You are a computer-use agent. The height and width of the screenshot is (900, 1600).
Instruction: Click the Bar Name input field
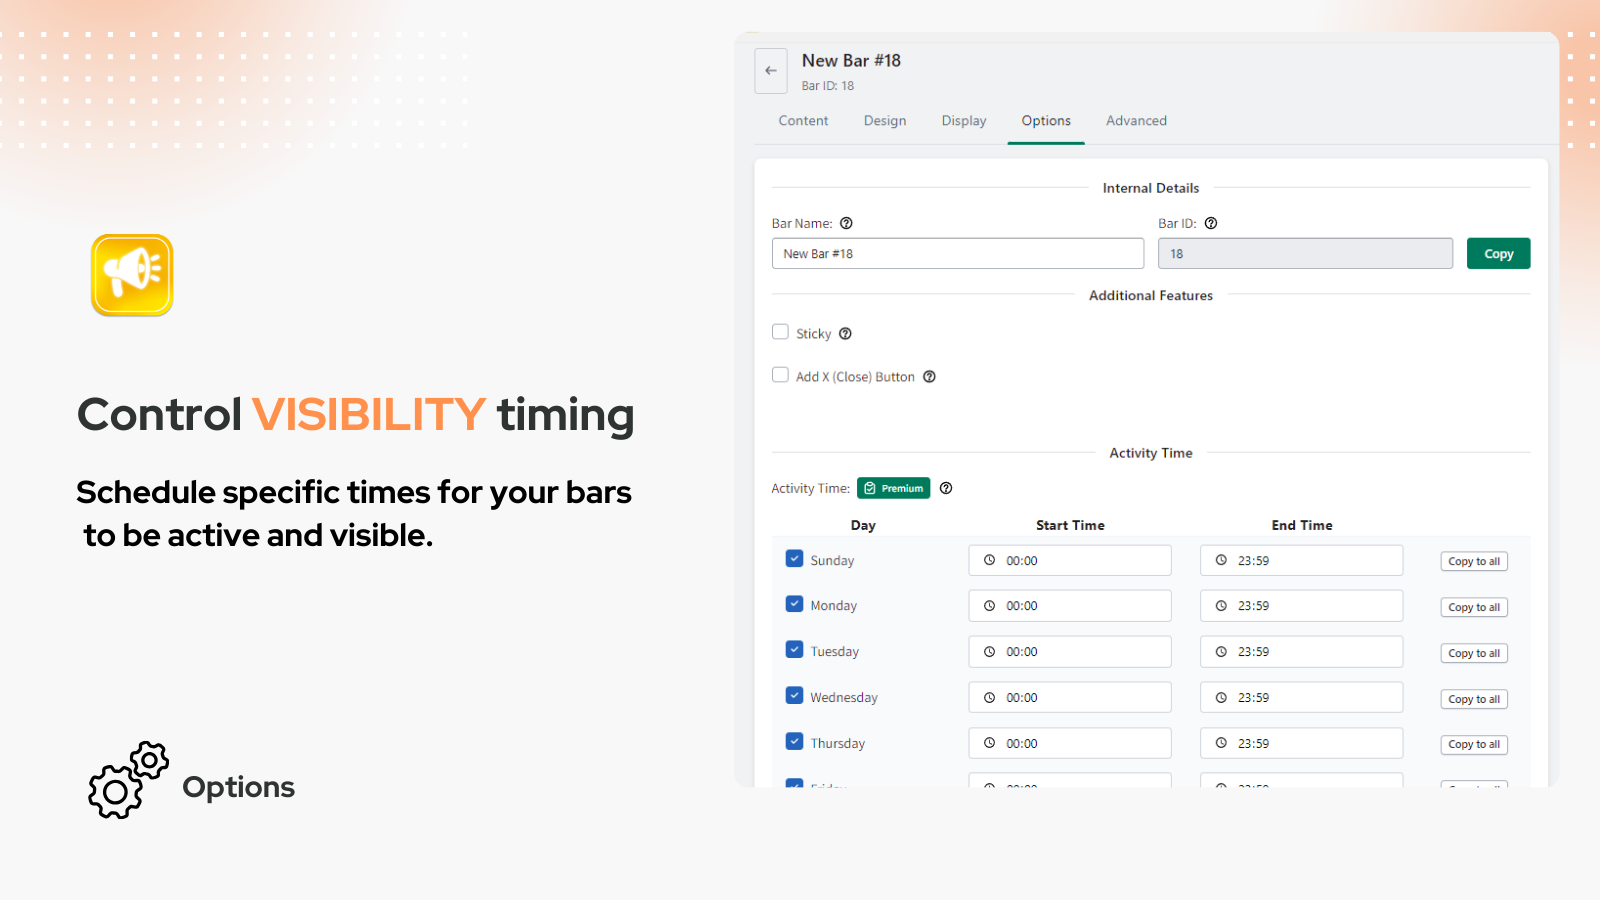click(x=958, y=254)
